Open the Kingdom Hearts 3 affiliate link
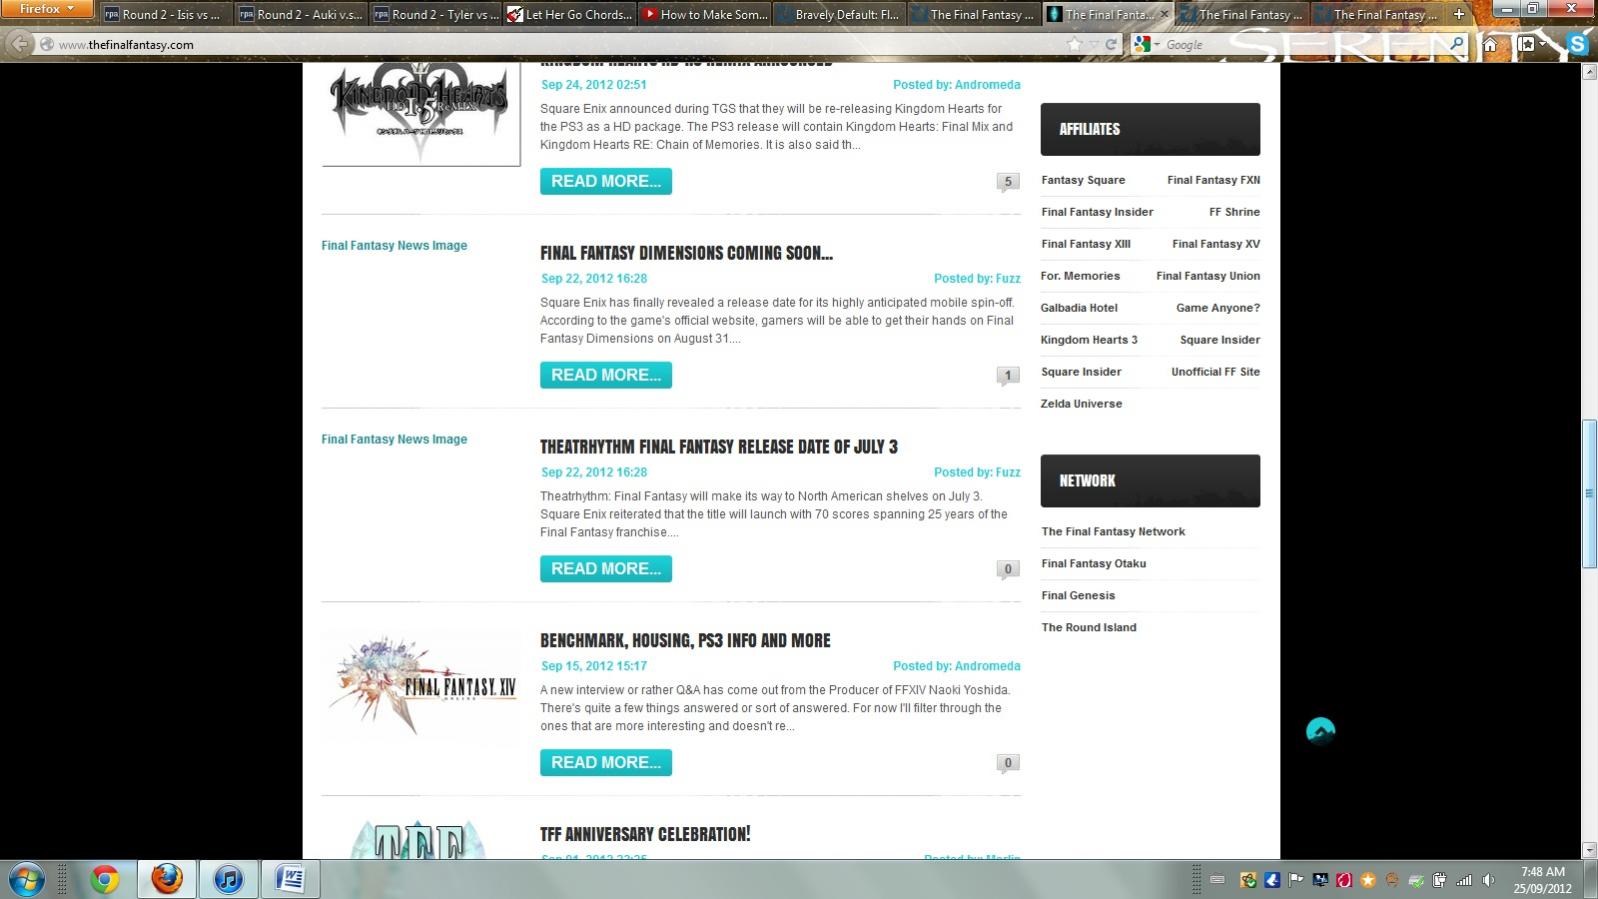Viewport: 1598px width, 899px height. point(1089,340)
